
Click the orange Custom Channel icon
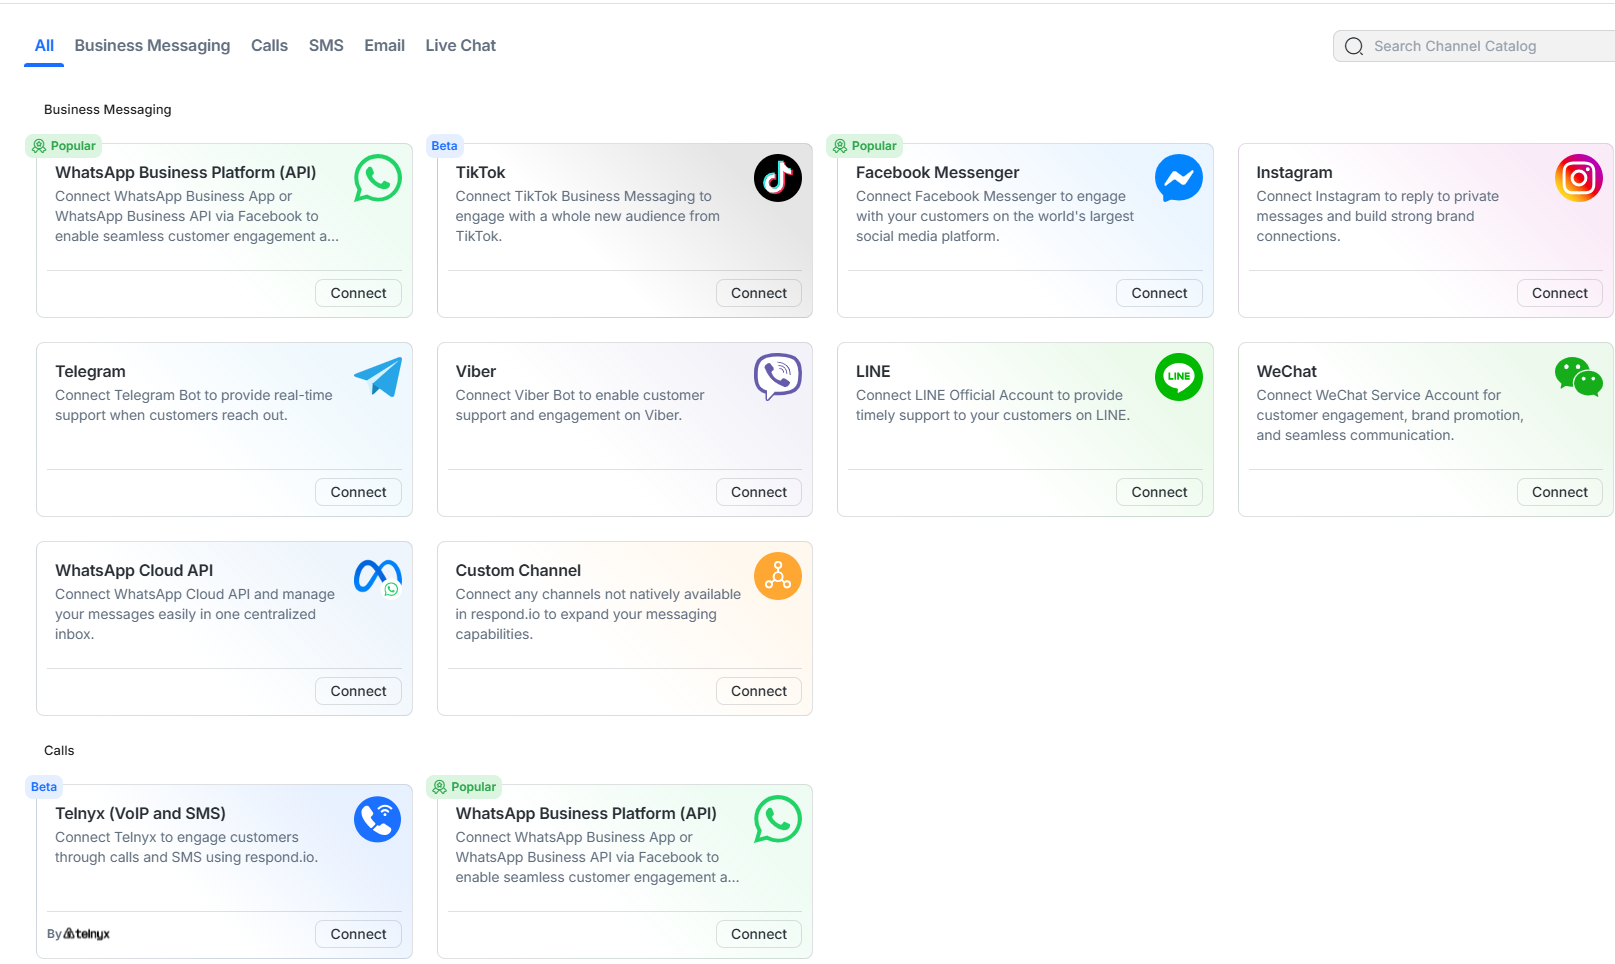pos(778,576)
